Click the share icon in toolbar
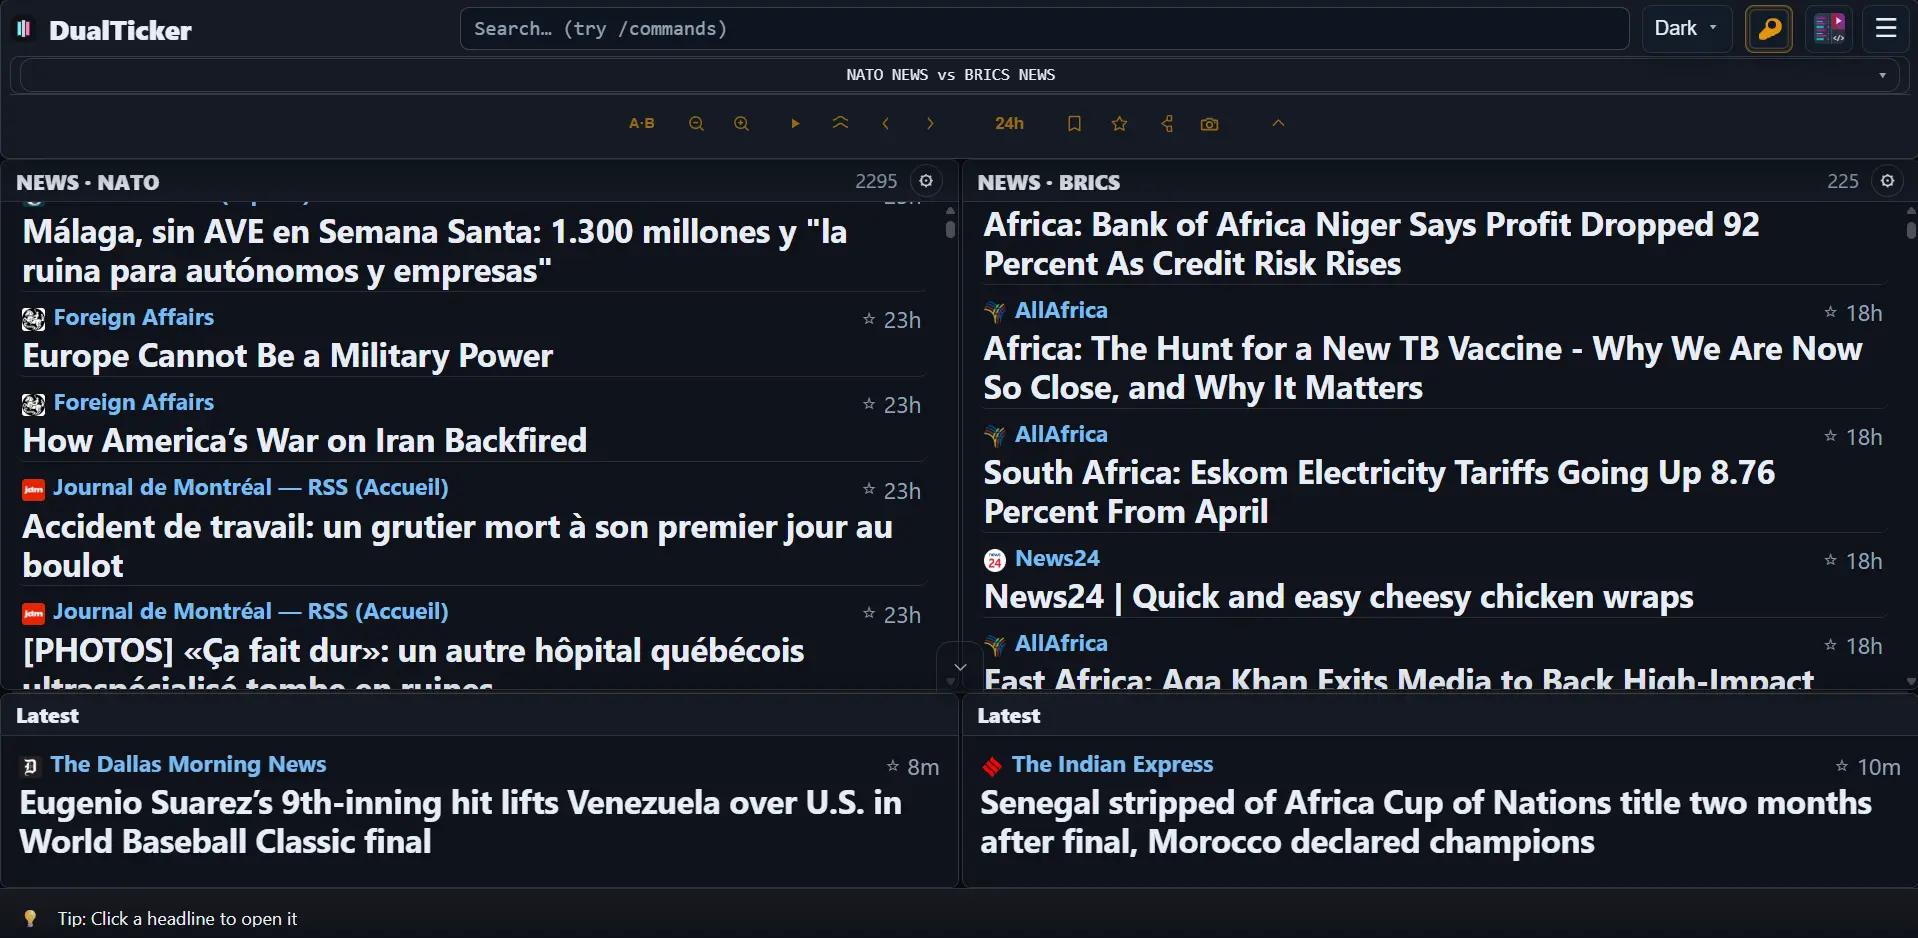Viewport: 1918px width, 938px height. click(1166, 124)
